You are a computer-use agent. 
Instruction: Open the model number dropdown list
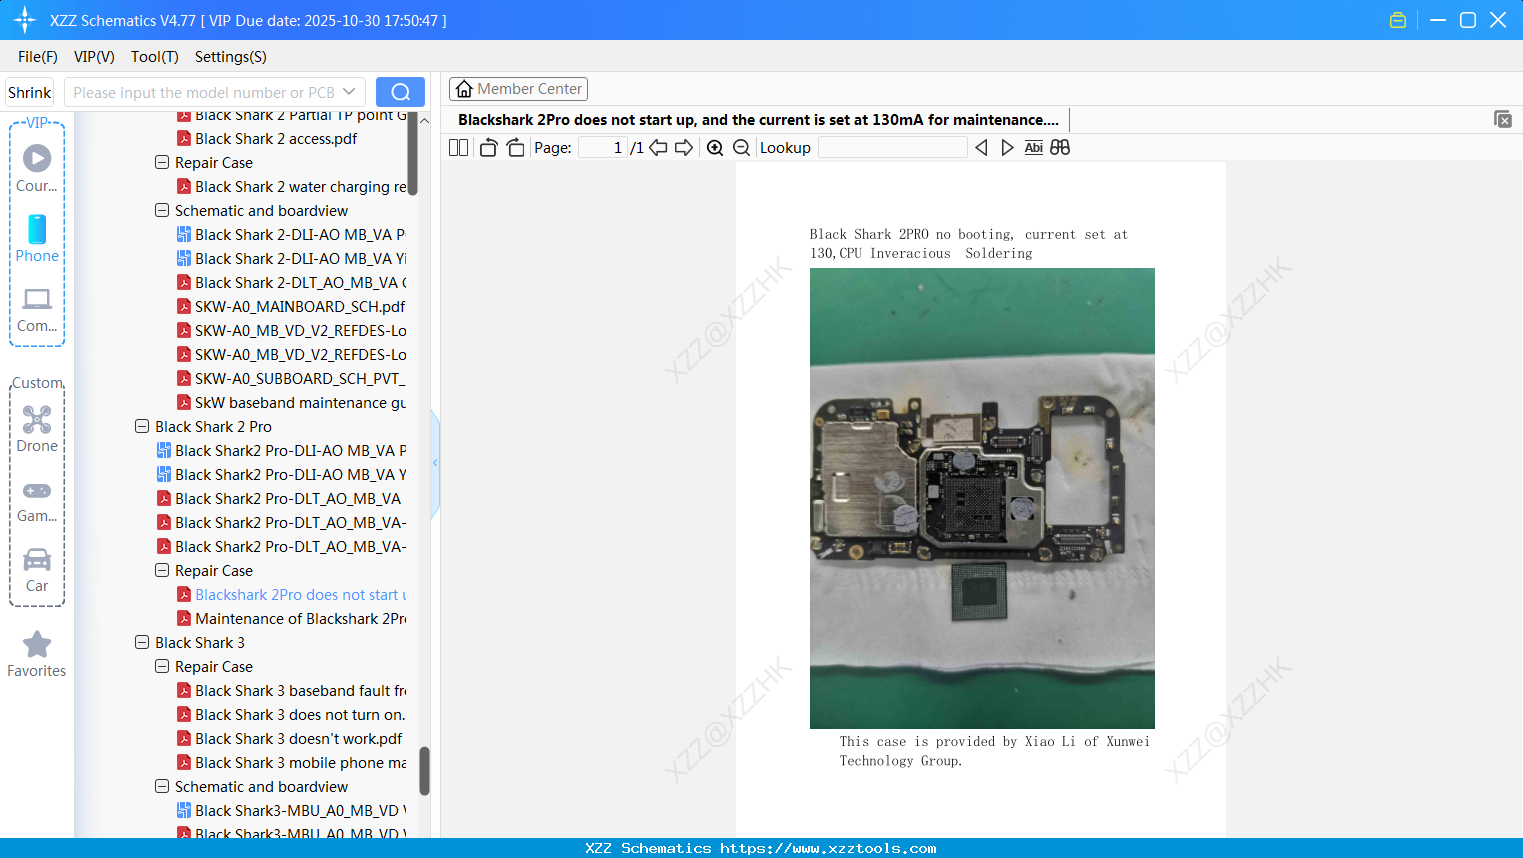coord(348,91)
